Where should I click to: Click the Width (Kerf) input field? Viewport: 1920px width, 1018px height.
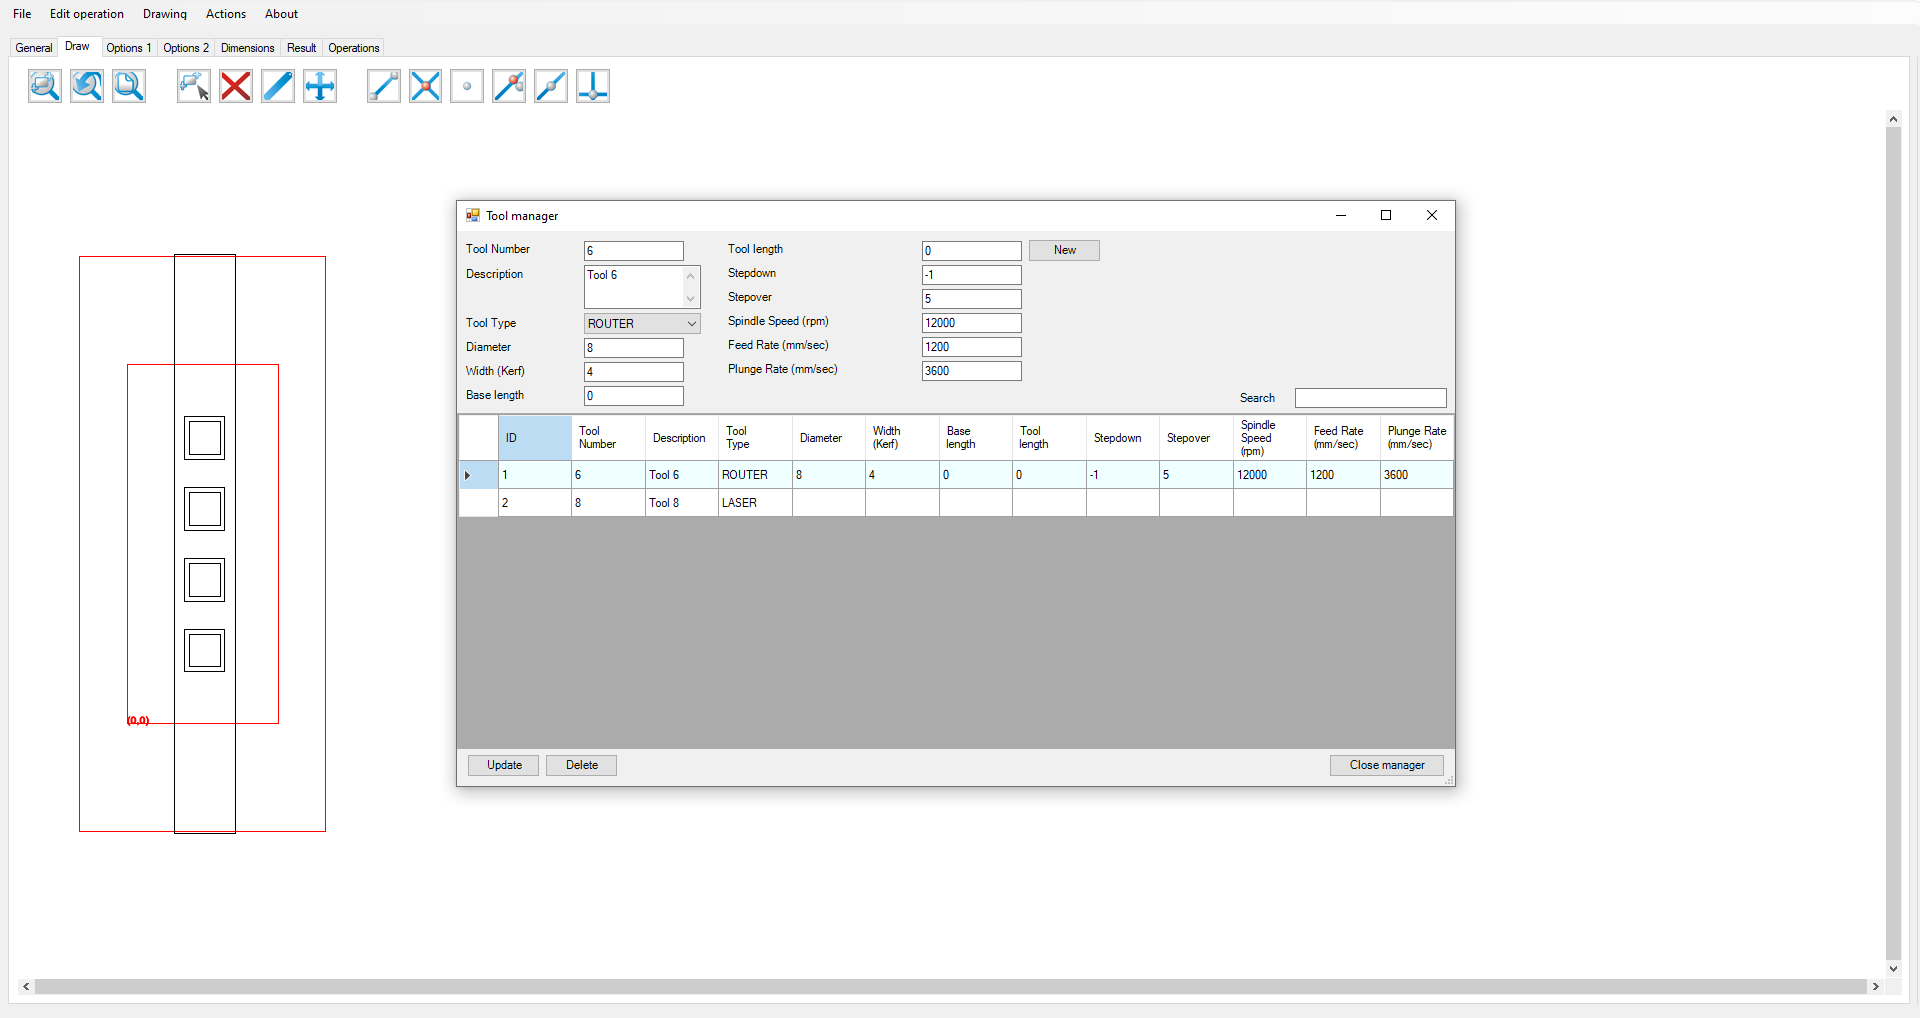pos(634,372)
